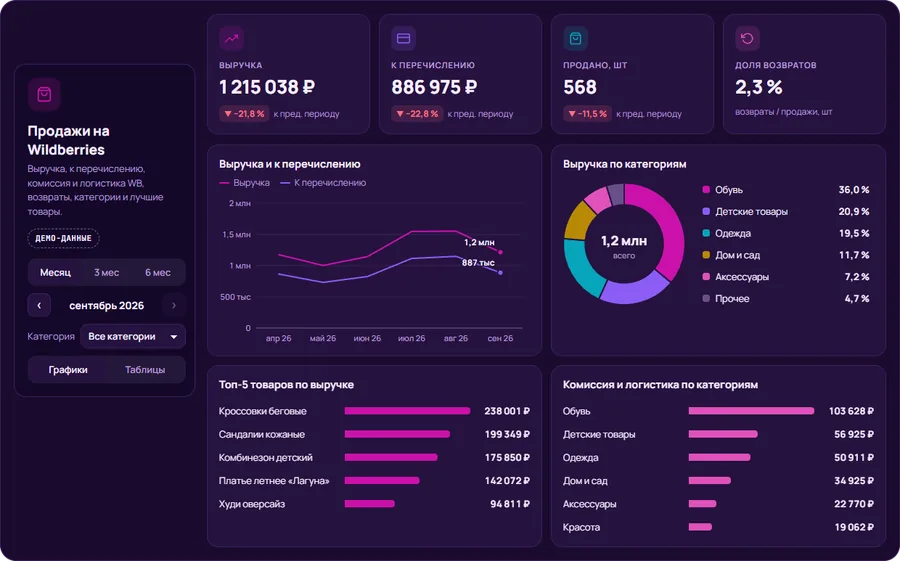Click the апр 26 axis label
The image size is (900, 561).
pos(278,338)
